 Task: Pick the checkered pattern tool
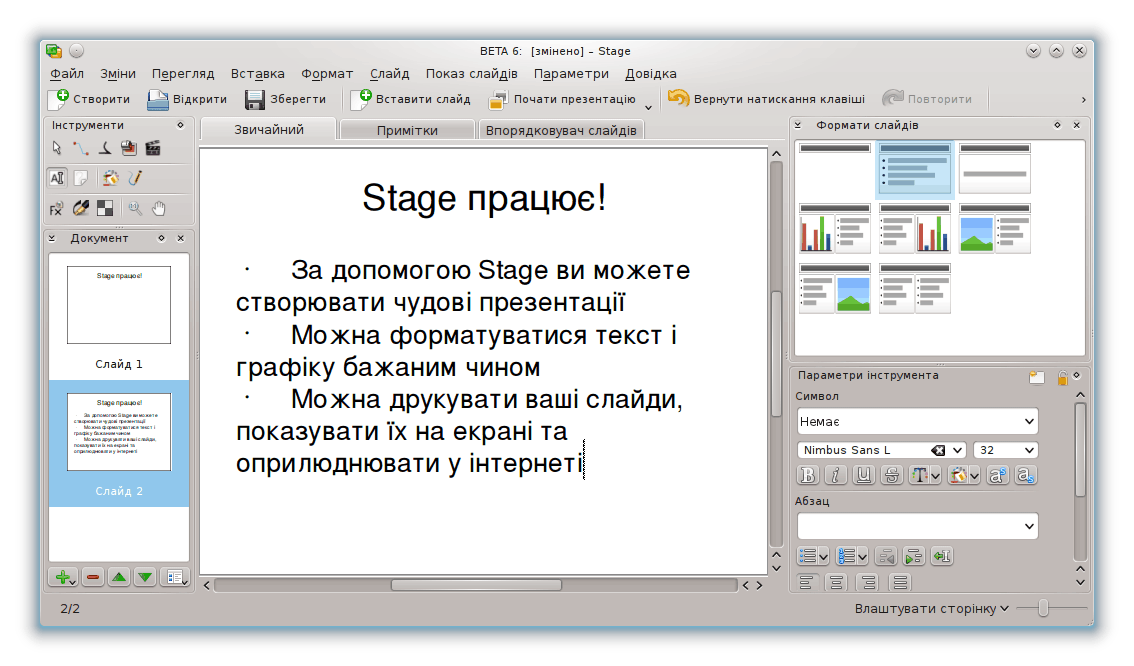pyautogui.click(x=105, y=208)
